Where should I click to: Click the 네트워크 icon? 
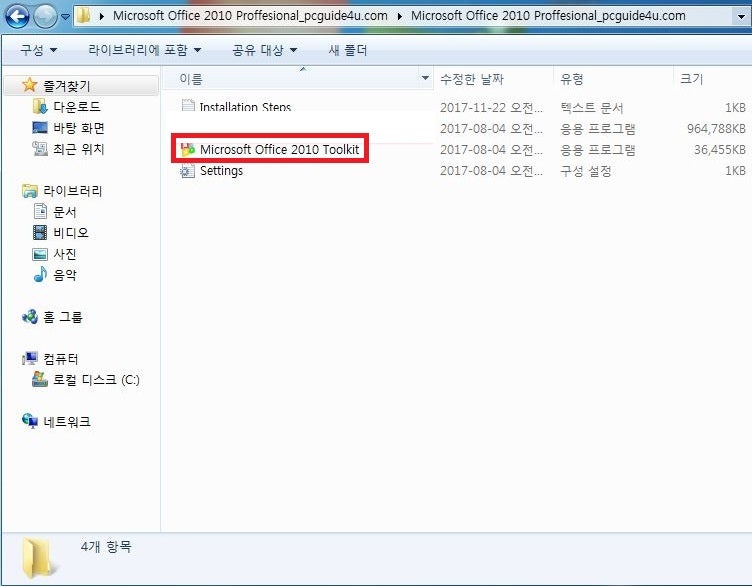30,421
